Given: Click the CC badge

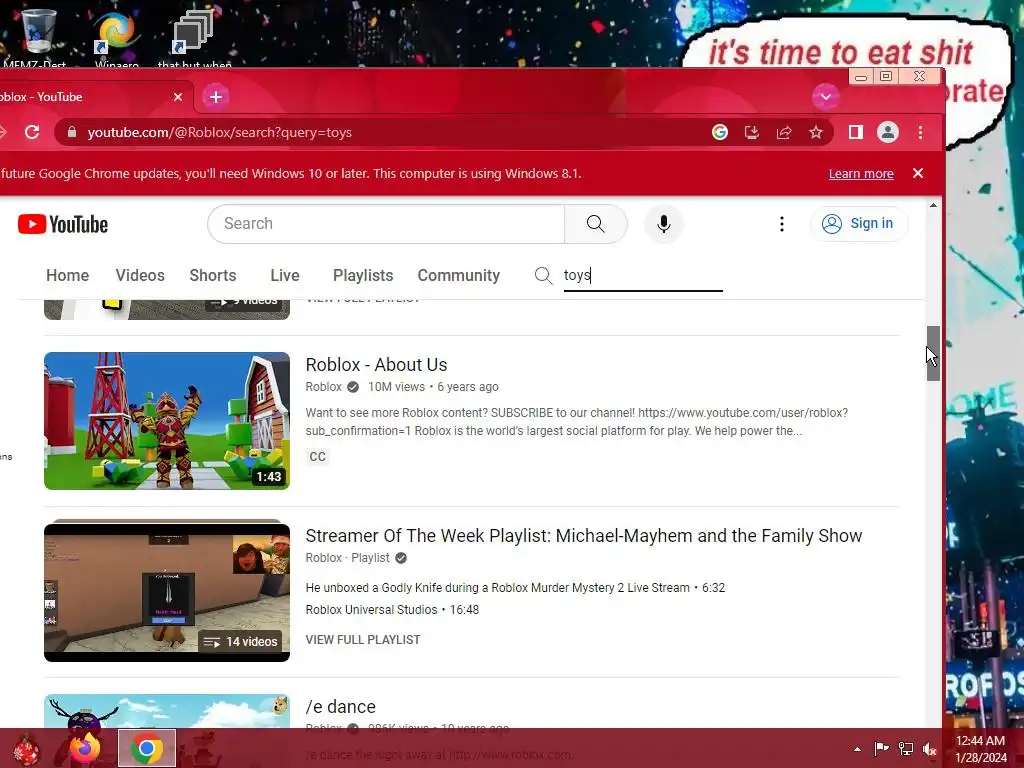Looking at the screenshot, I should pyautogui.click(x=317, y=456).
